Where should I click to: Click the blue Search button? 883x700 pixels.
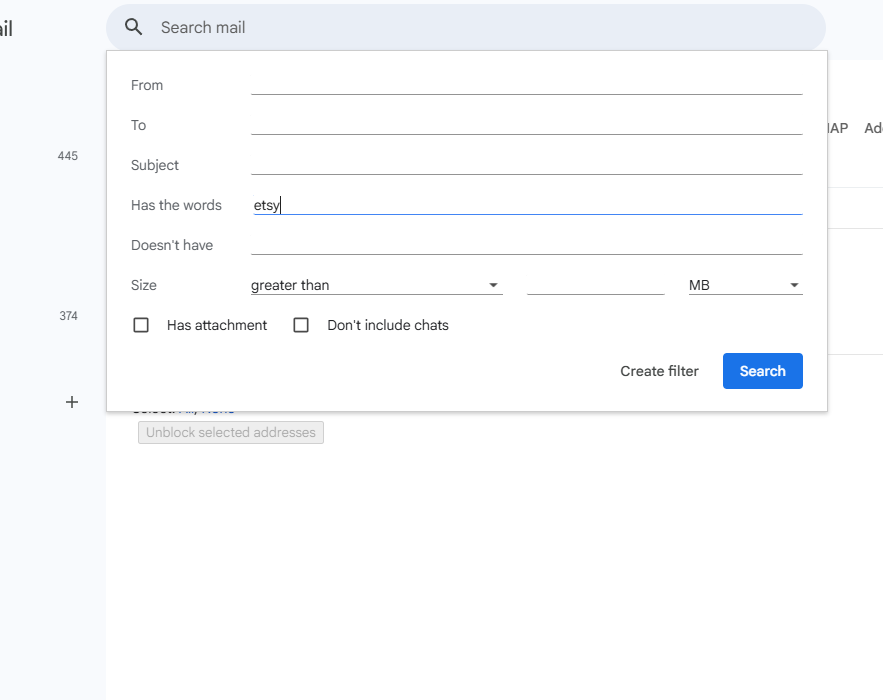(762, 371)
